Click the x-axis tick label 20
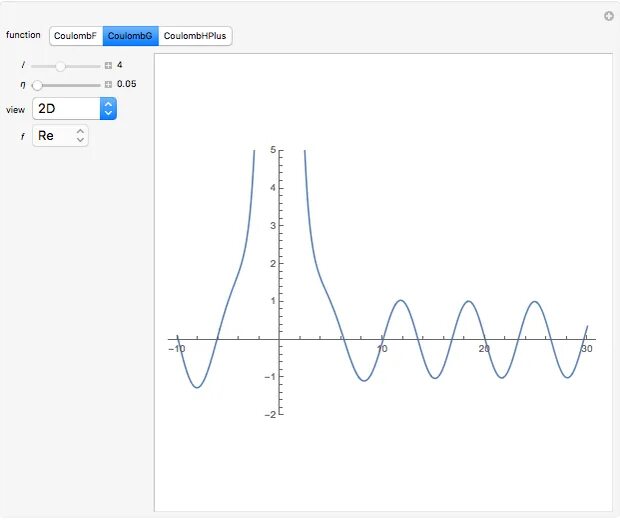This screenshot has height=520, width=620. [484, 349]
